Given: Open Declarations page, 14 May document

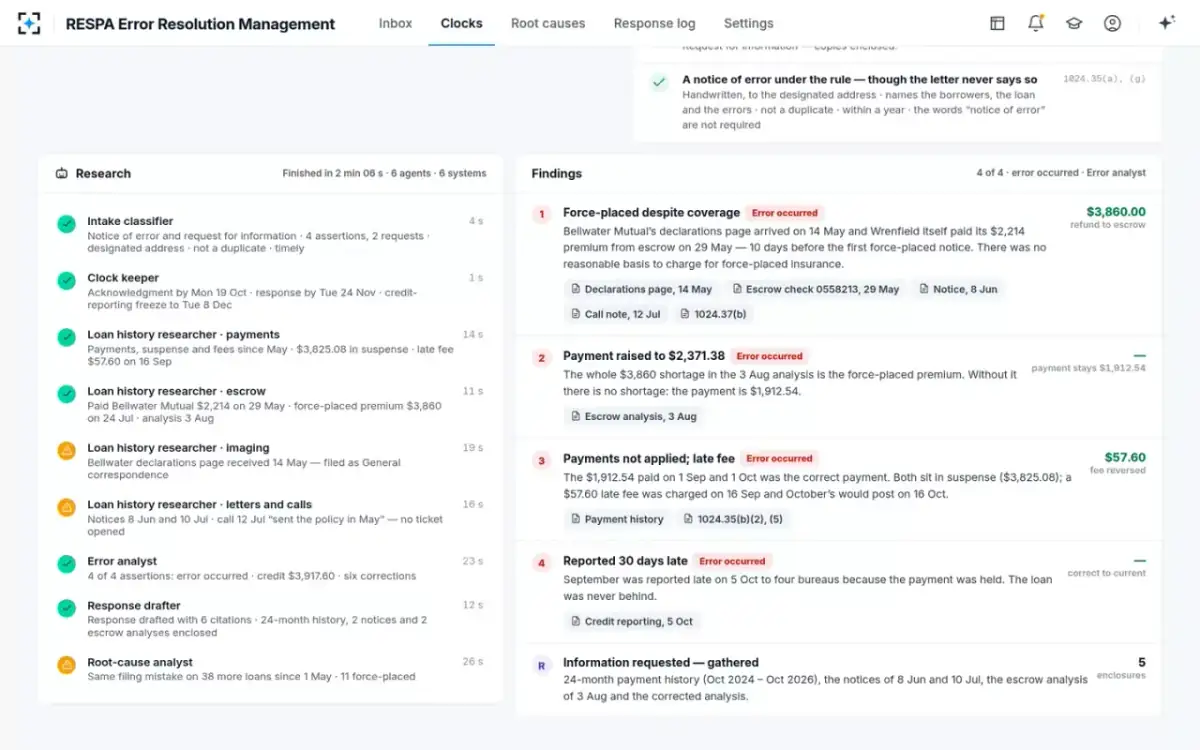Looking at the screenshot, I should [x=641, y=289].
